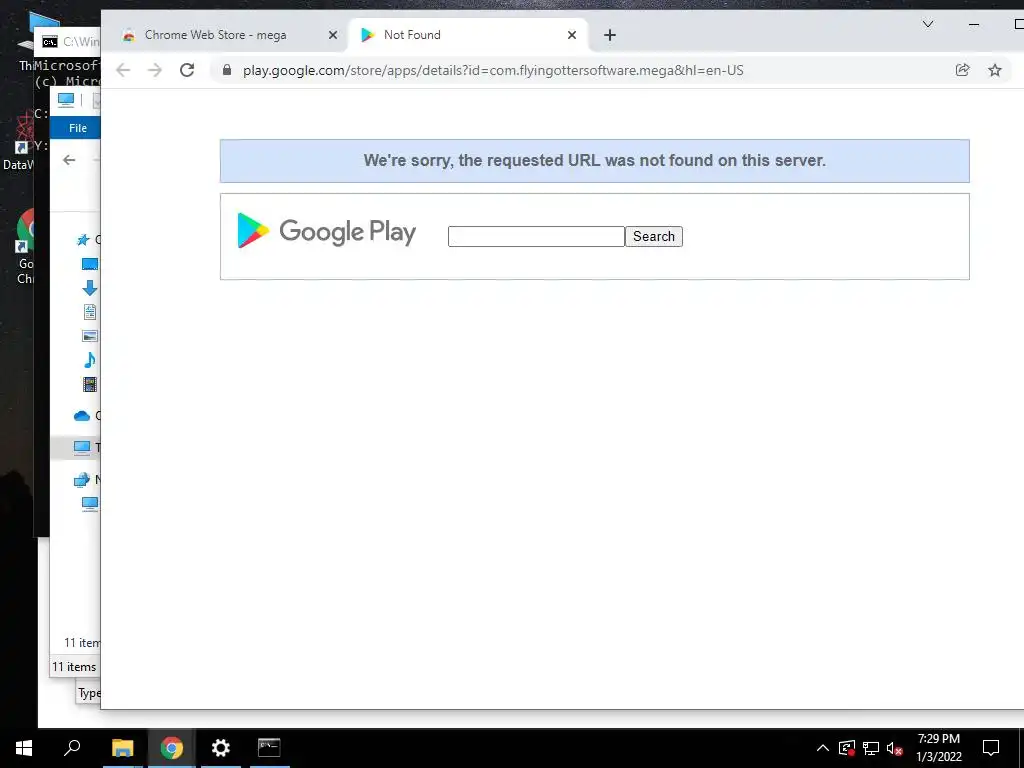
Task: Click the Chrome icon on the taskbar
Action: coord(172,748)
